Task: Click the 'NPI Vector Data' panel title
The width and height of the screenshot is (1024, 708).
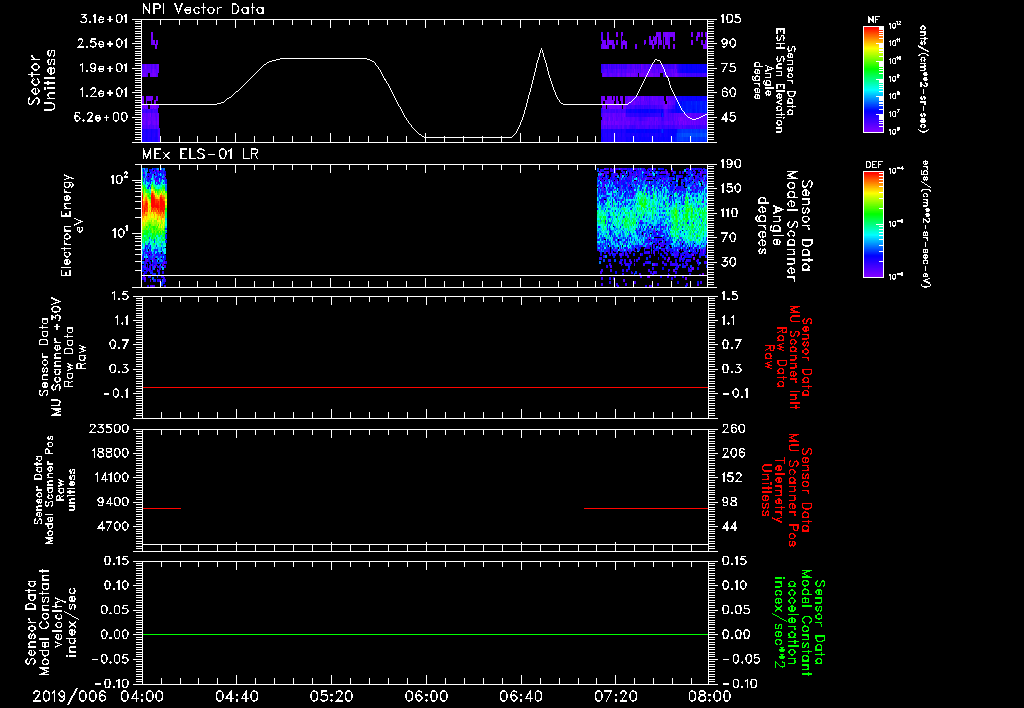Action: coord(203,9)
